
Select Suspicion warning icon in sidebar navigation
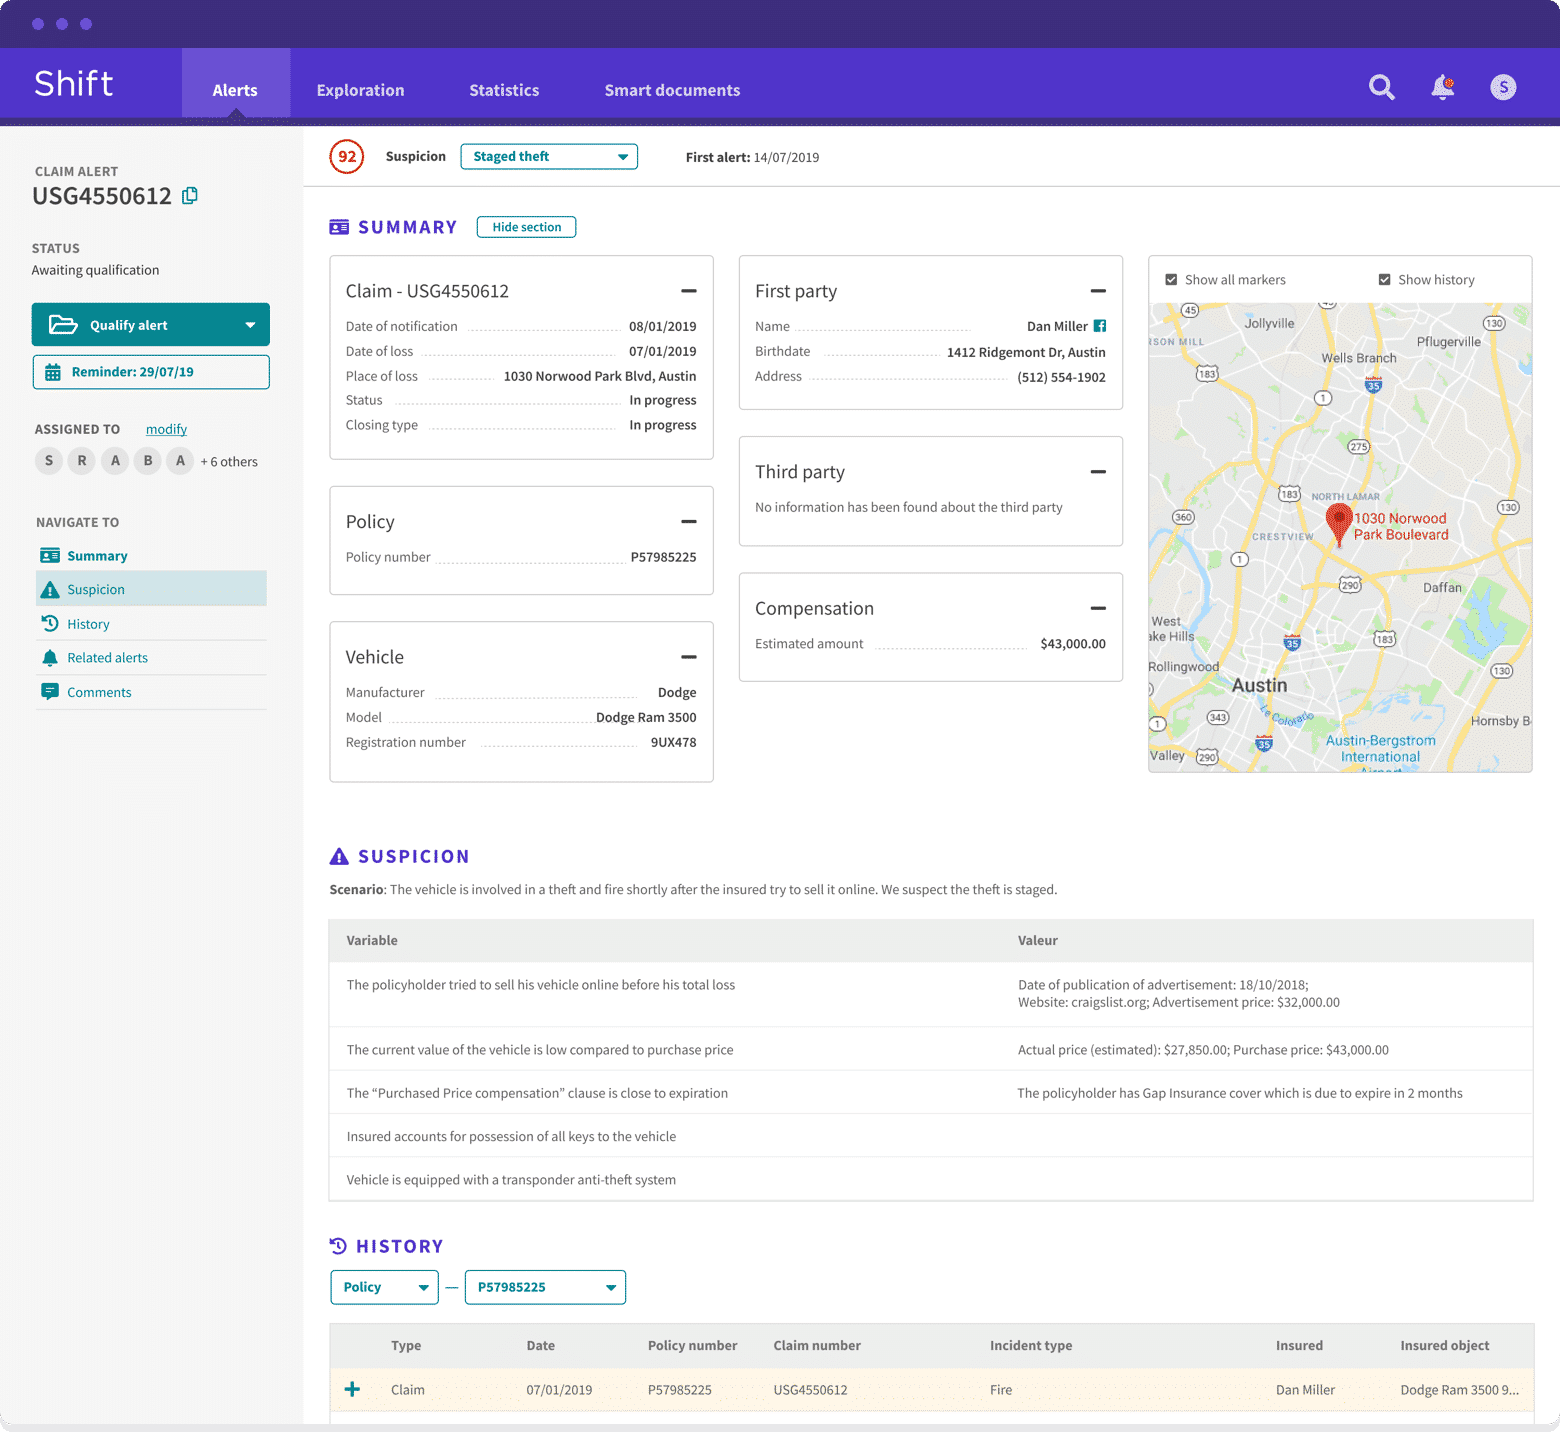pyautogui.click(x=51, y=589)
